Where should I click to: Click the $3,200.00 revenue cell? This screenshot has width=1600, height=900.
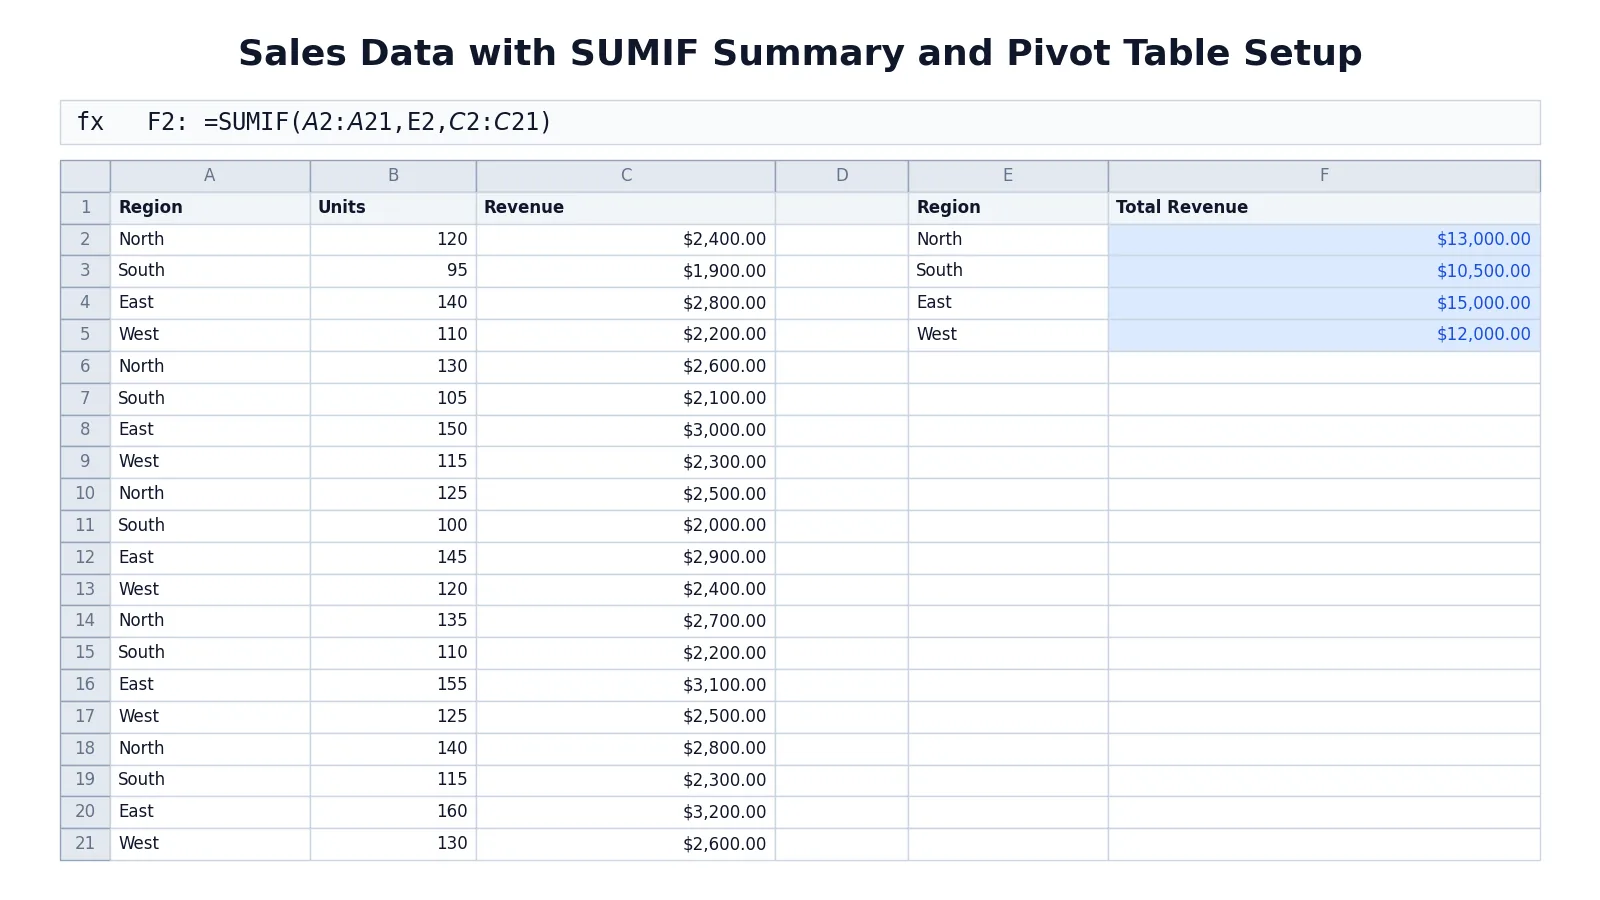click(626, 812)
